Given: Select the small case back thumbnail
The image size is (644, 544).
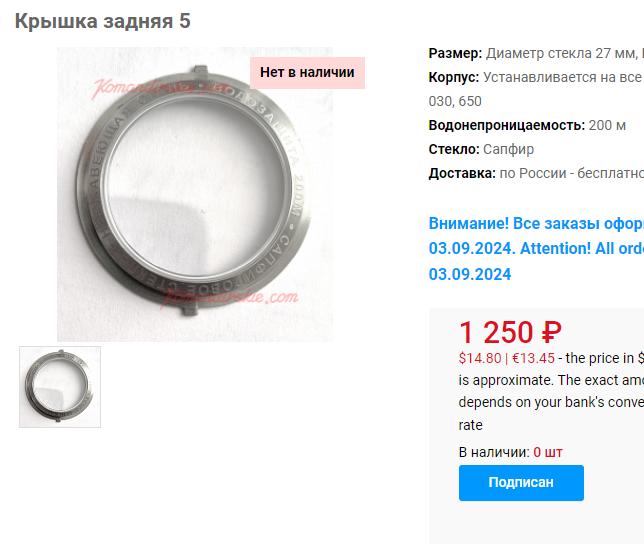Looking at the screenshot, I should [x=60, y=387].
